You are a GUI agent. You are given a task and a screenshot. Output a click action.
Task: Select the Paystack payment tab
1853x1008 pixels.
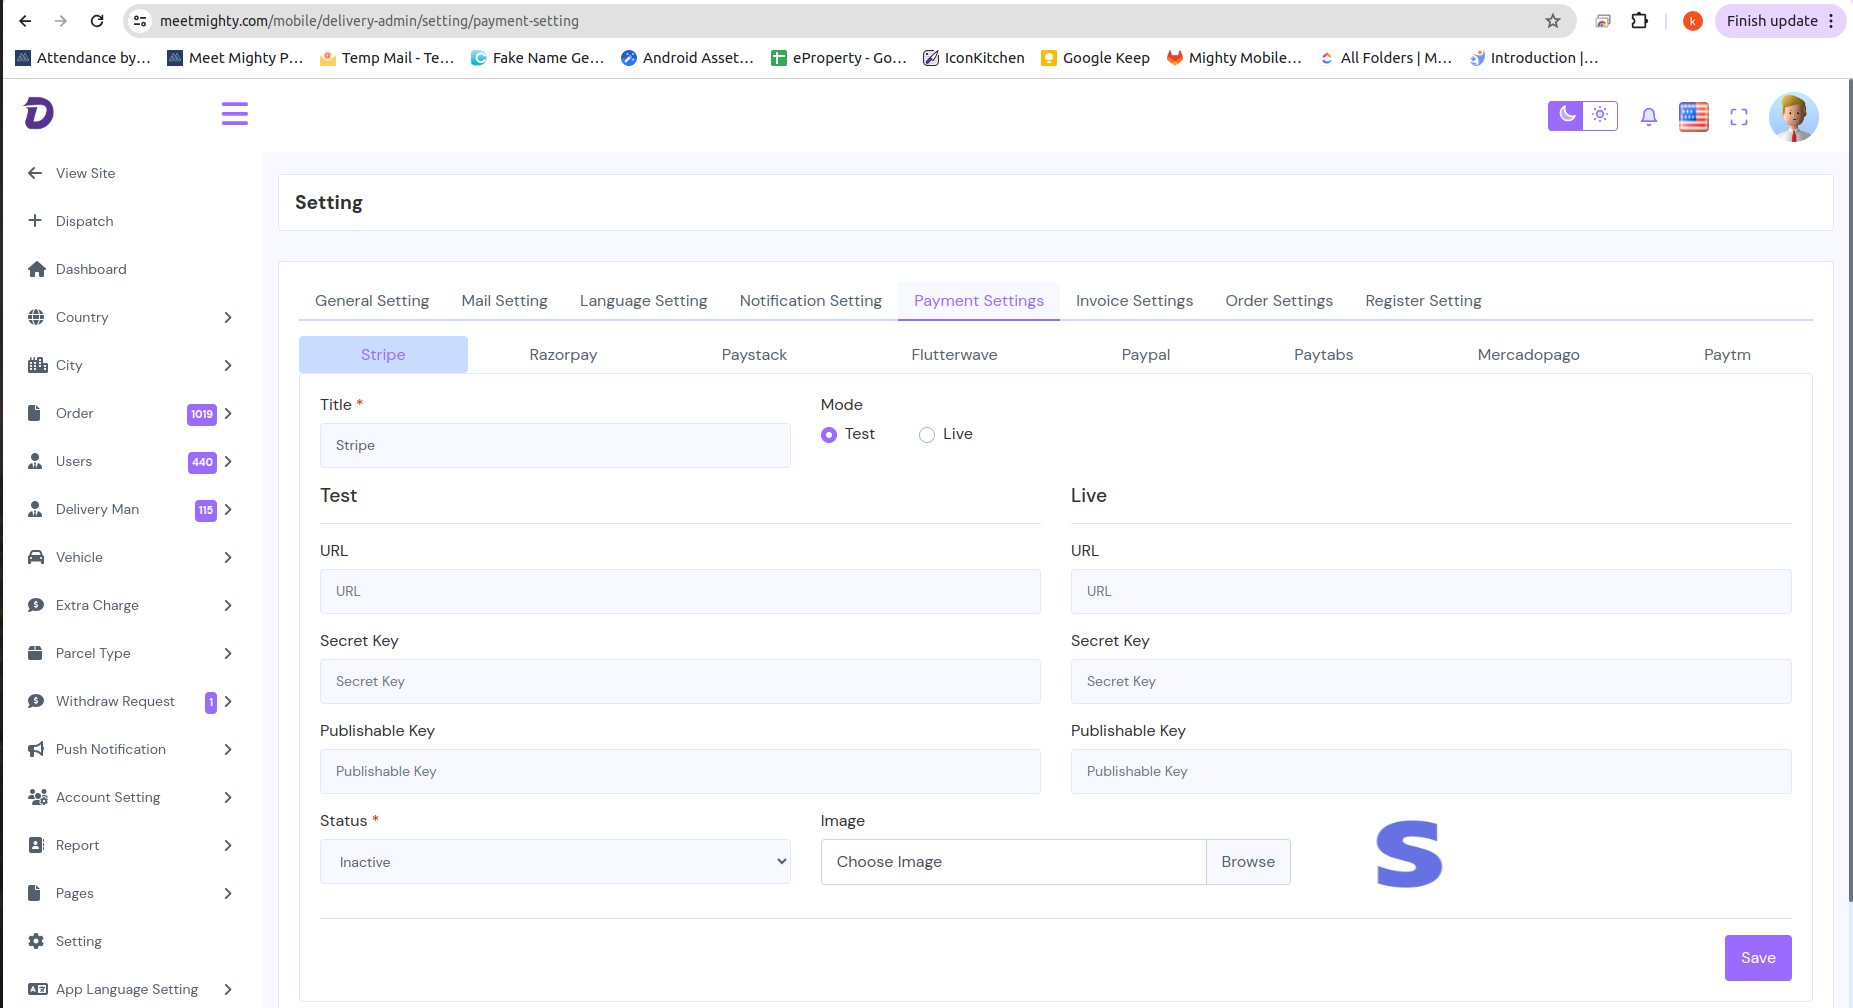754,355
